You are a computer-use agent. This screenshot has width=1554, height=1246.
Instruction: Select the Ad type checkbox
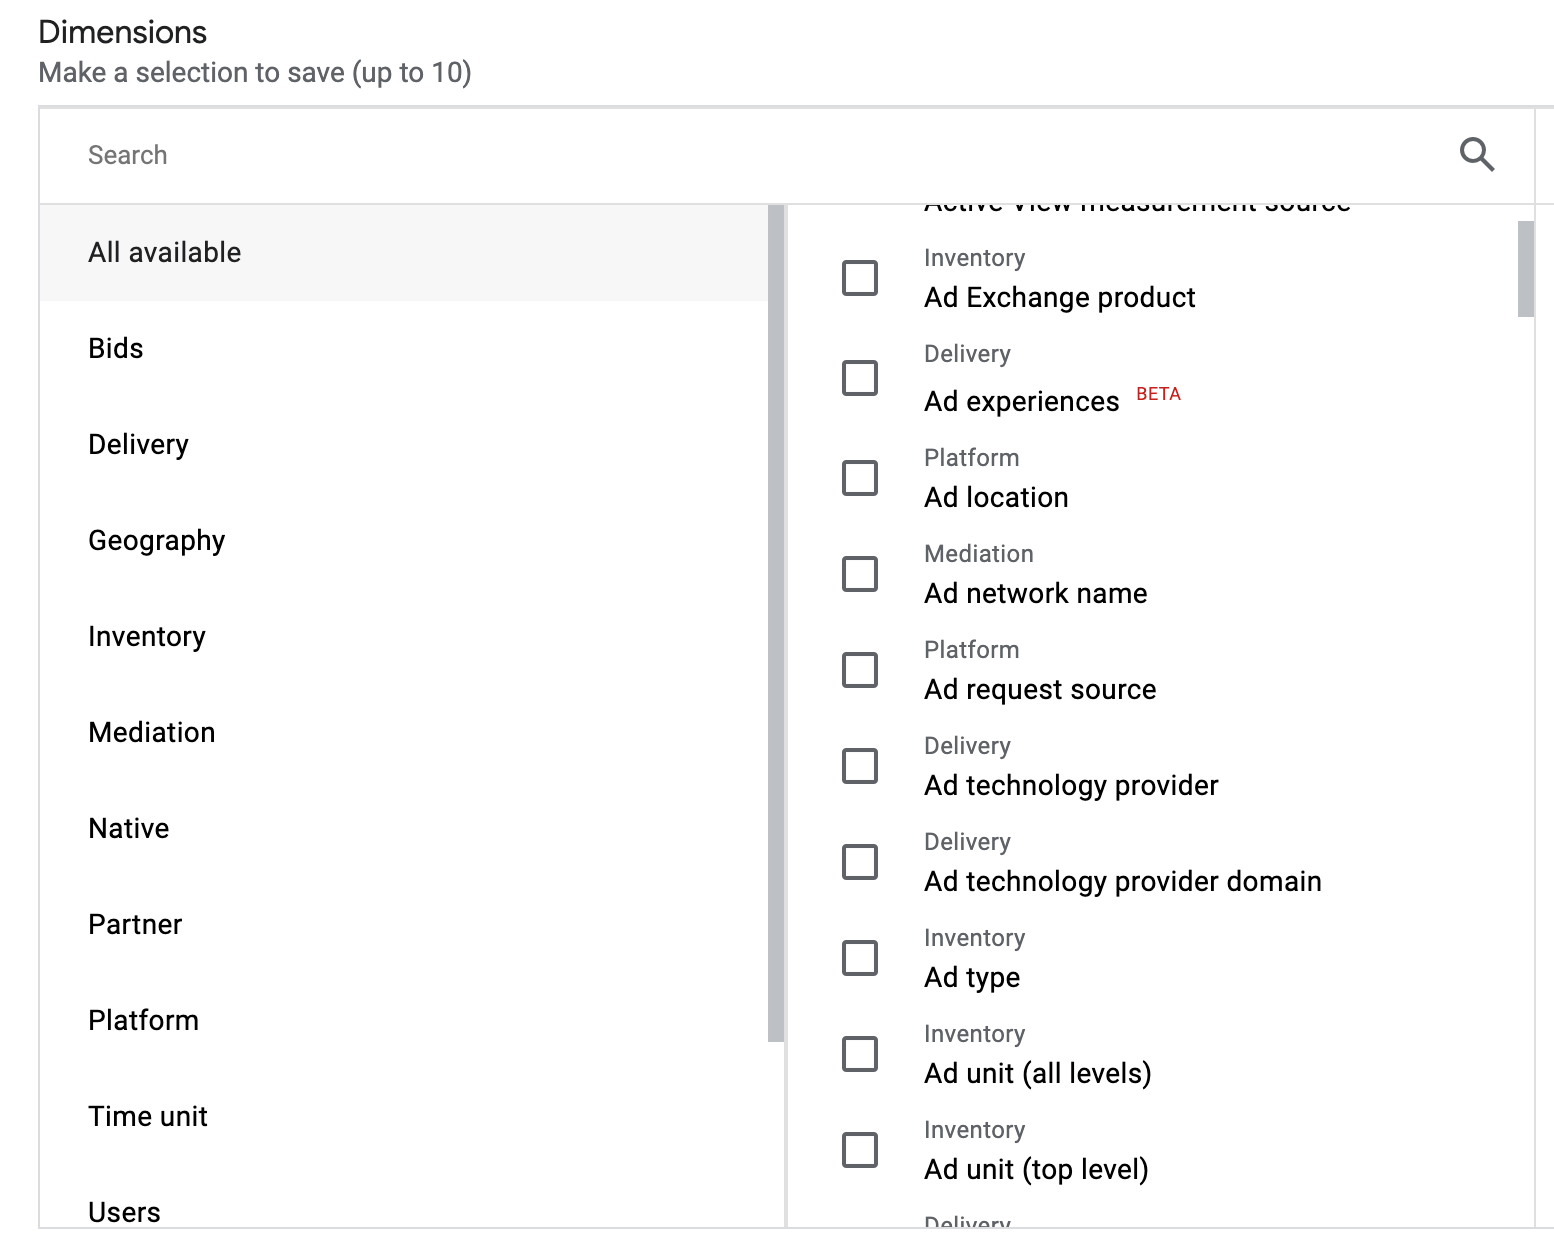(x=860, y=958)
